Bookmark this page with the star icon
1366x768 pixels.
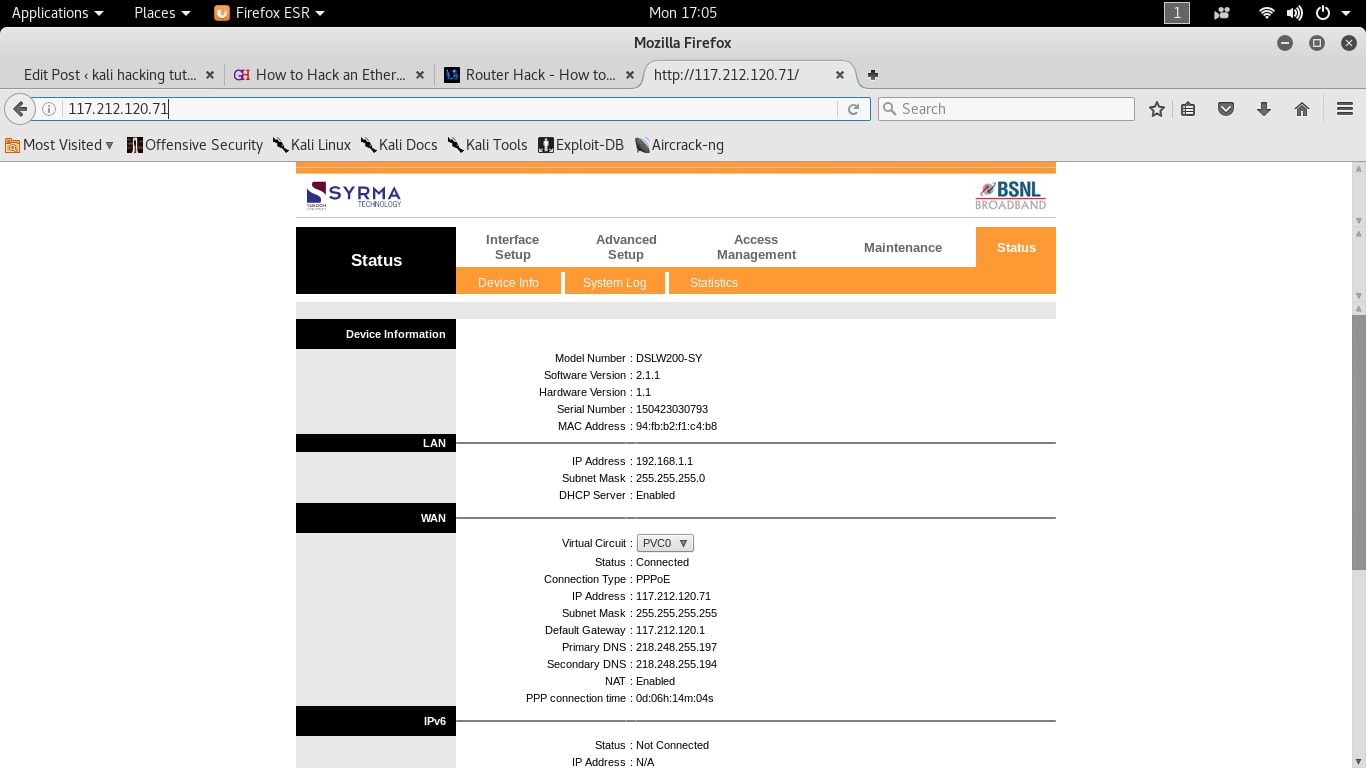pos(1156,108)
